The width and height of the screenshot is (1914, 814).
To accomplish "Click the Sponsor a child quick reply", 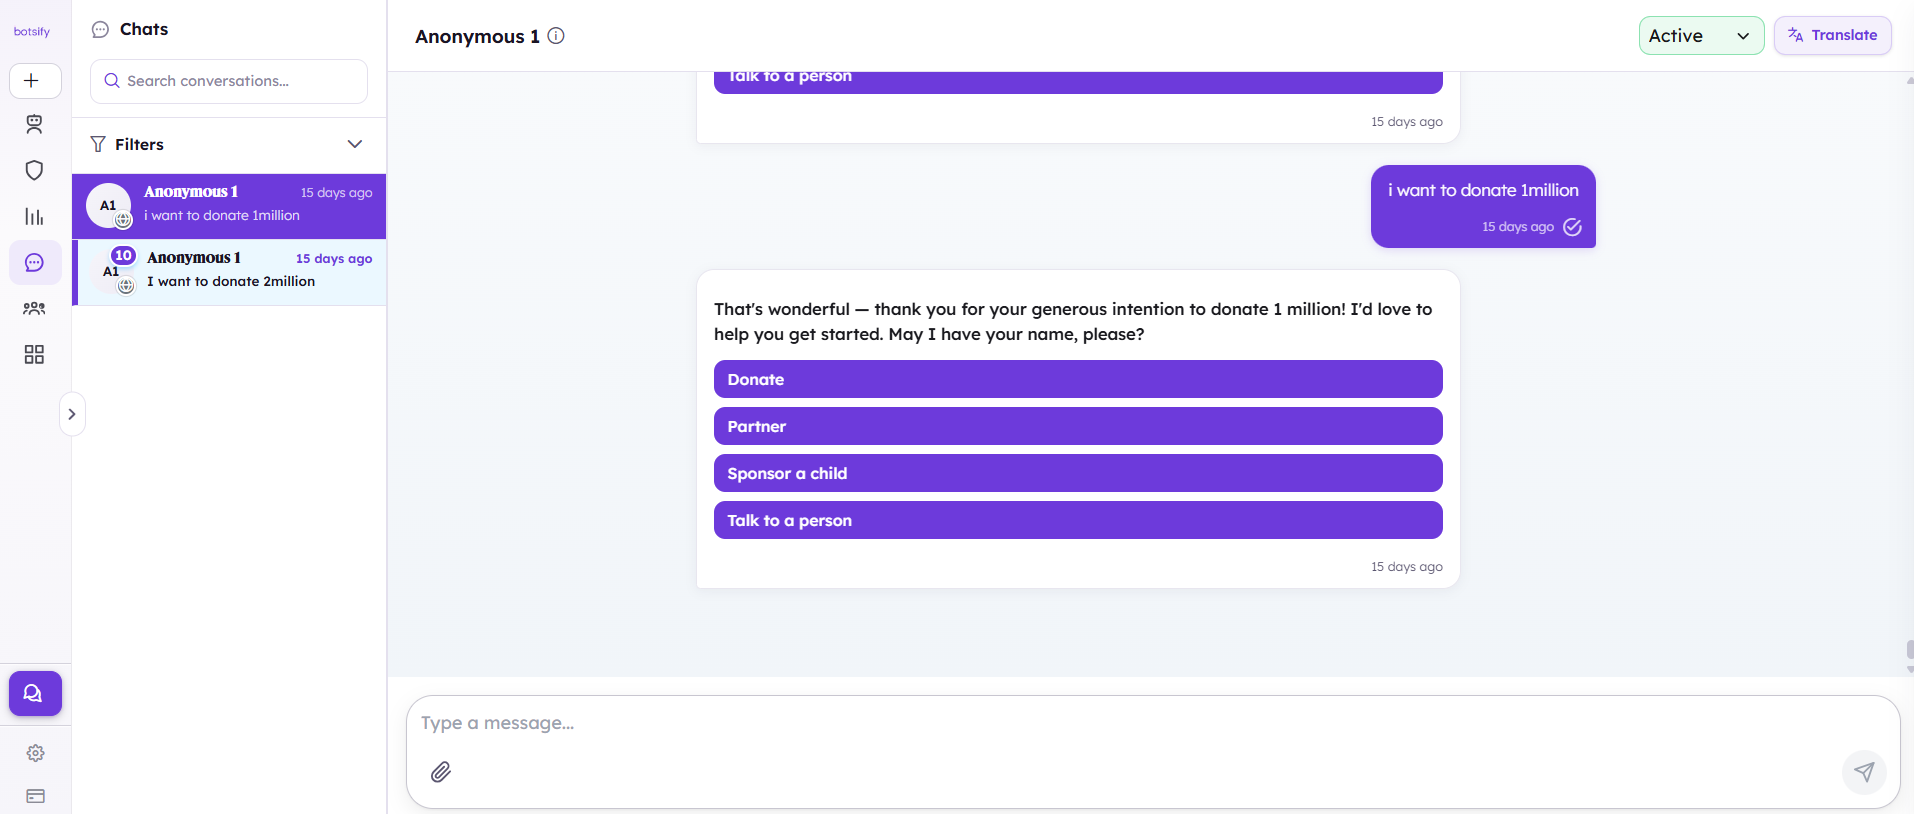I will tap(1078, 473).
